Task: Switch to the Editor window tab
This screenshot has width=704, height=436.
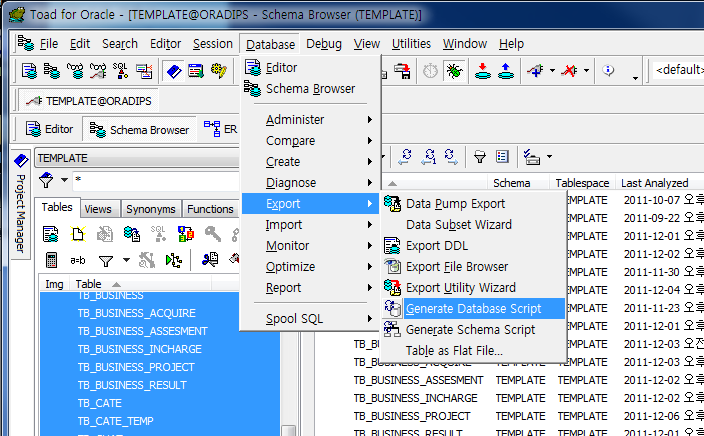Action: point(49,129)
